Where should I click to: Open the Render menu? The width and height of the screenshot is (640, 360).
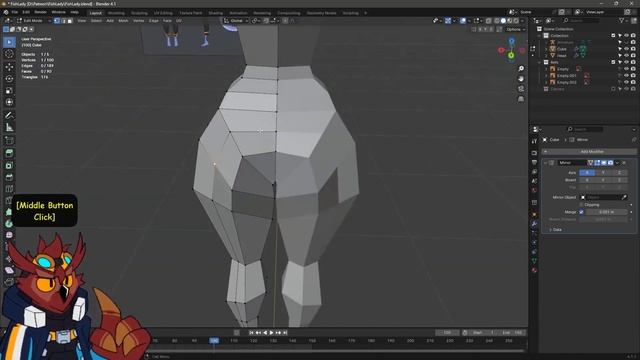tap(40, 12)
